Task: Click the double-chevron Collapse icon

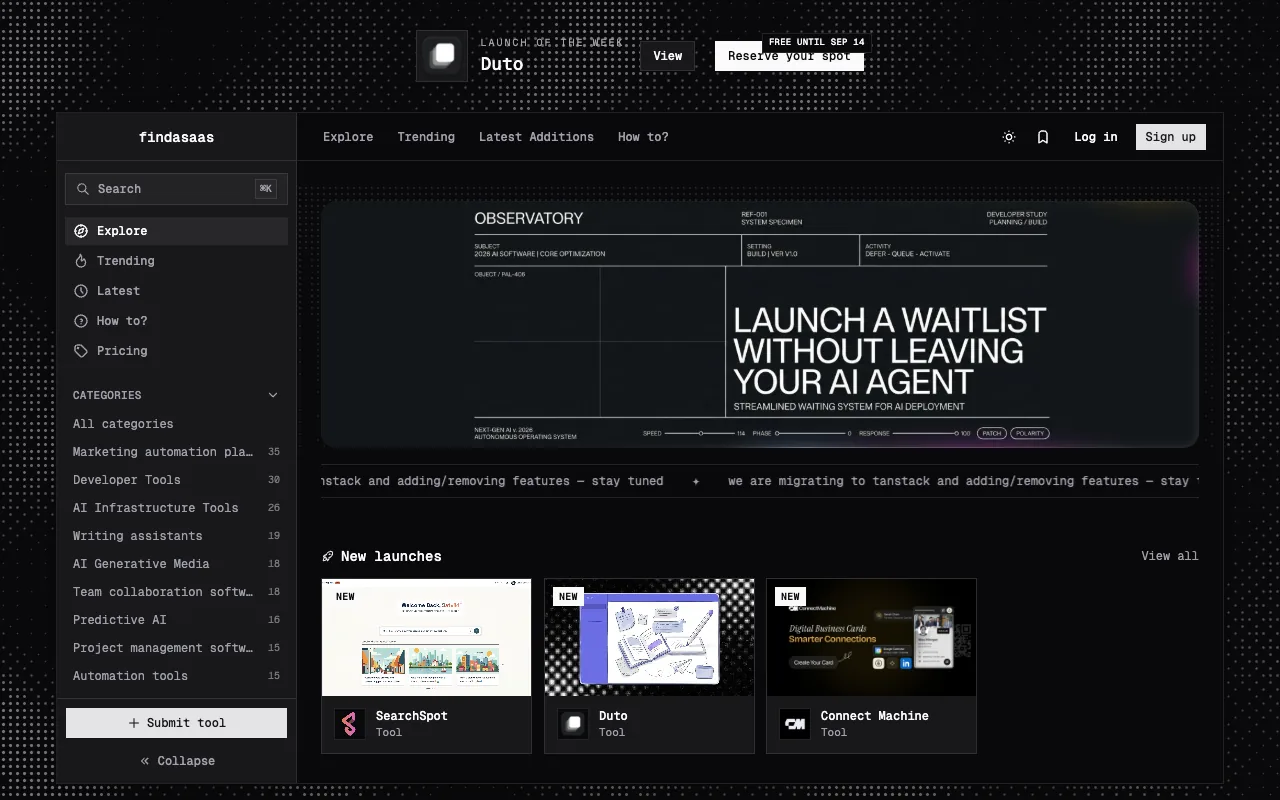Action: point(145,761)
